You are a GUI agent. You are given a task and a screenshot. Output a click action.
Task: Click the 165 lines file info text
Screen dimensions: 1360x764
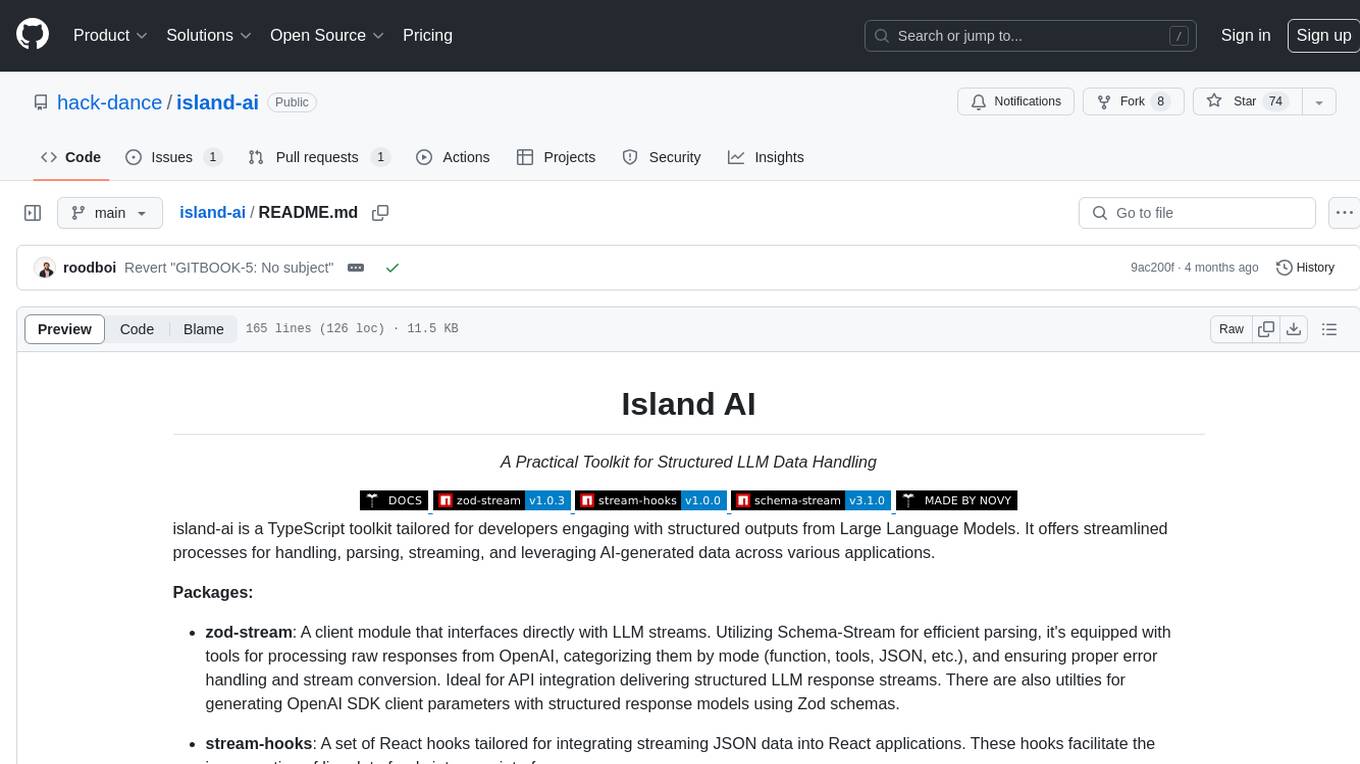351,329
